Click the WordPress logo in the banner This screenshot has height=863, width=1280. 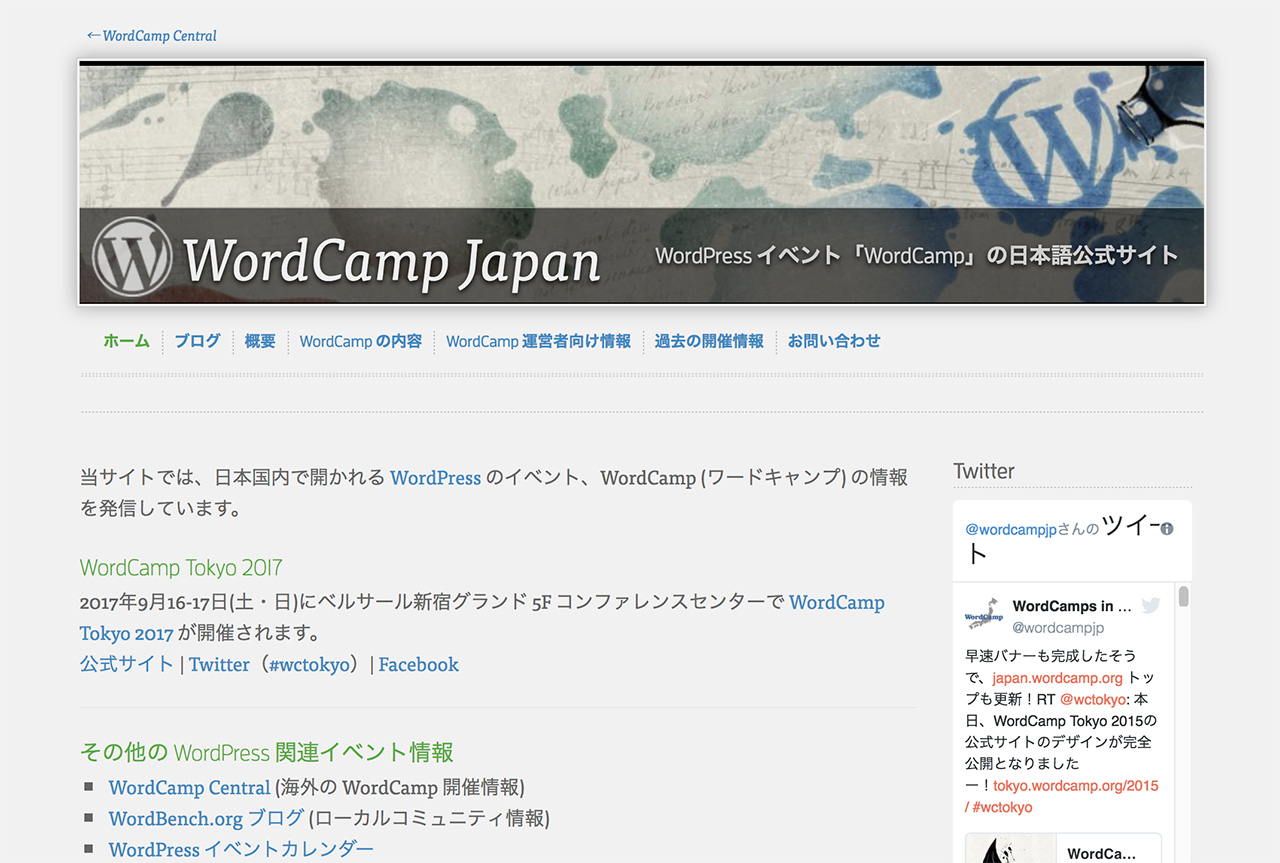(133, 257)
